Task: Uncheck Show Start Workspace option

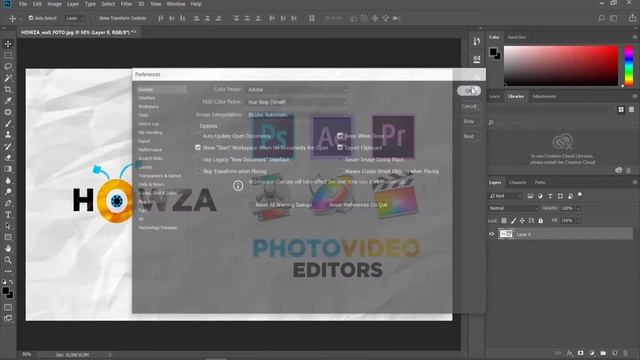Action: point(198,148)
